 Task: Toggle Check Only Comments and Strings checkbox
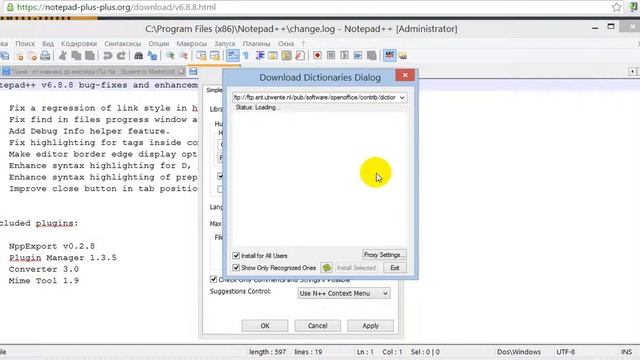(x=213, y=279)
